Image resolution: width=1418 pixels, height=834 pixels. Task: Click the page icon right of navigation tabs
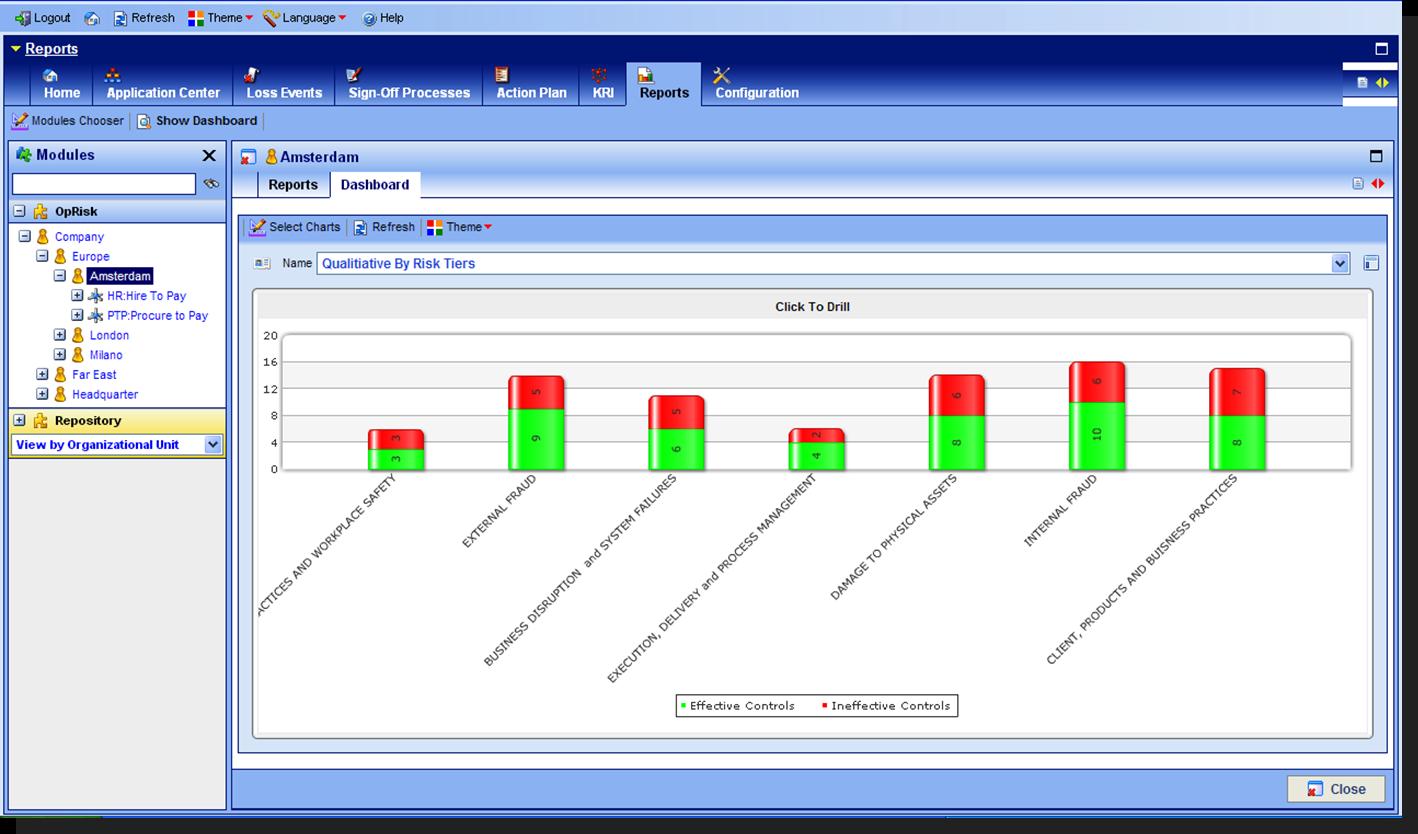point(1363,83)
